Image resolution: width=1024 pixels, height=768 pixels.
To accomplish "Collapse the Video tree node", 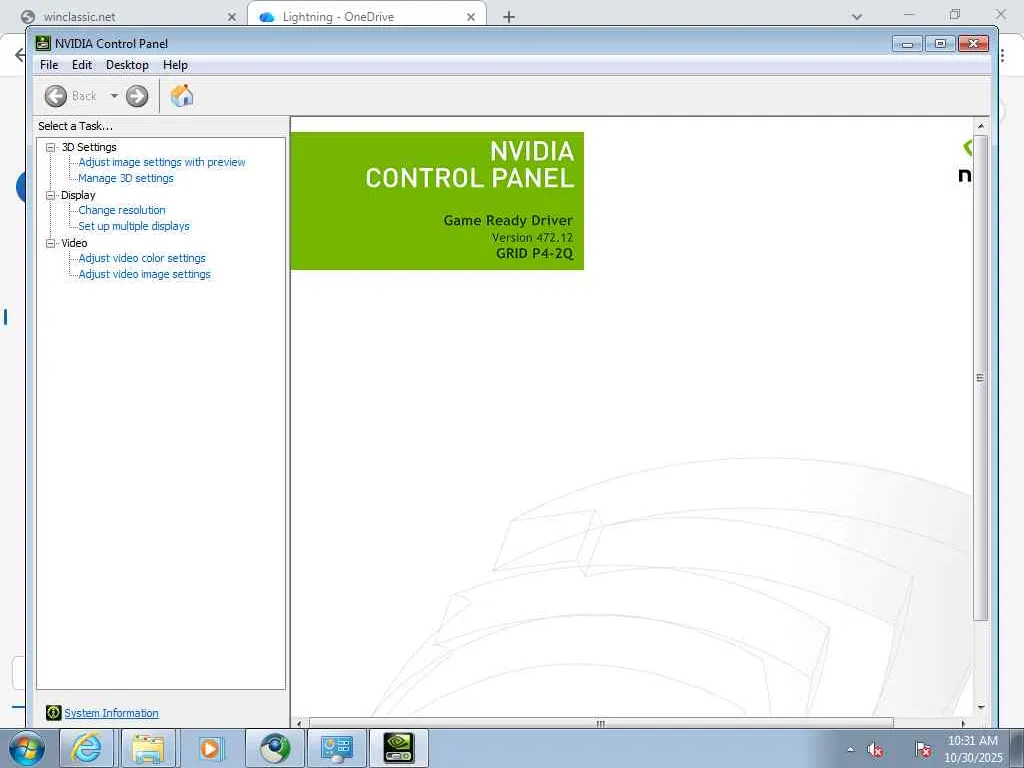I will [x=50, y=243].
